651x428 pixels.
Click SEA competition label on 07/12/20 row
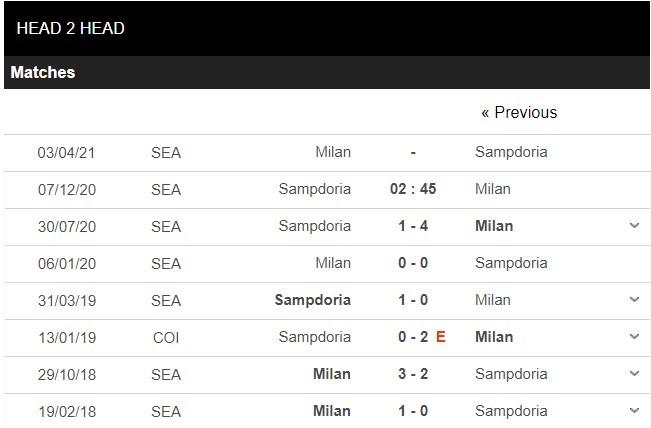tap(166, 189)
